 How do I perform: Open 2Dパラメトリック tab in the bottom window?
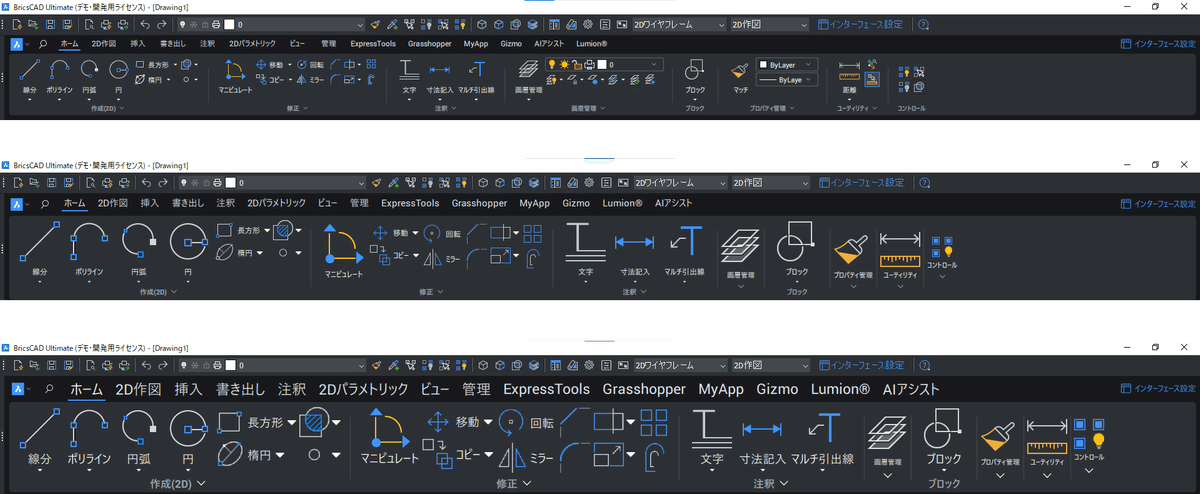point(364,389)
